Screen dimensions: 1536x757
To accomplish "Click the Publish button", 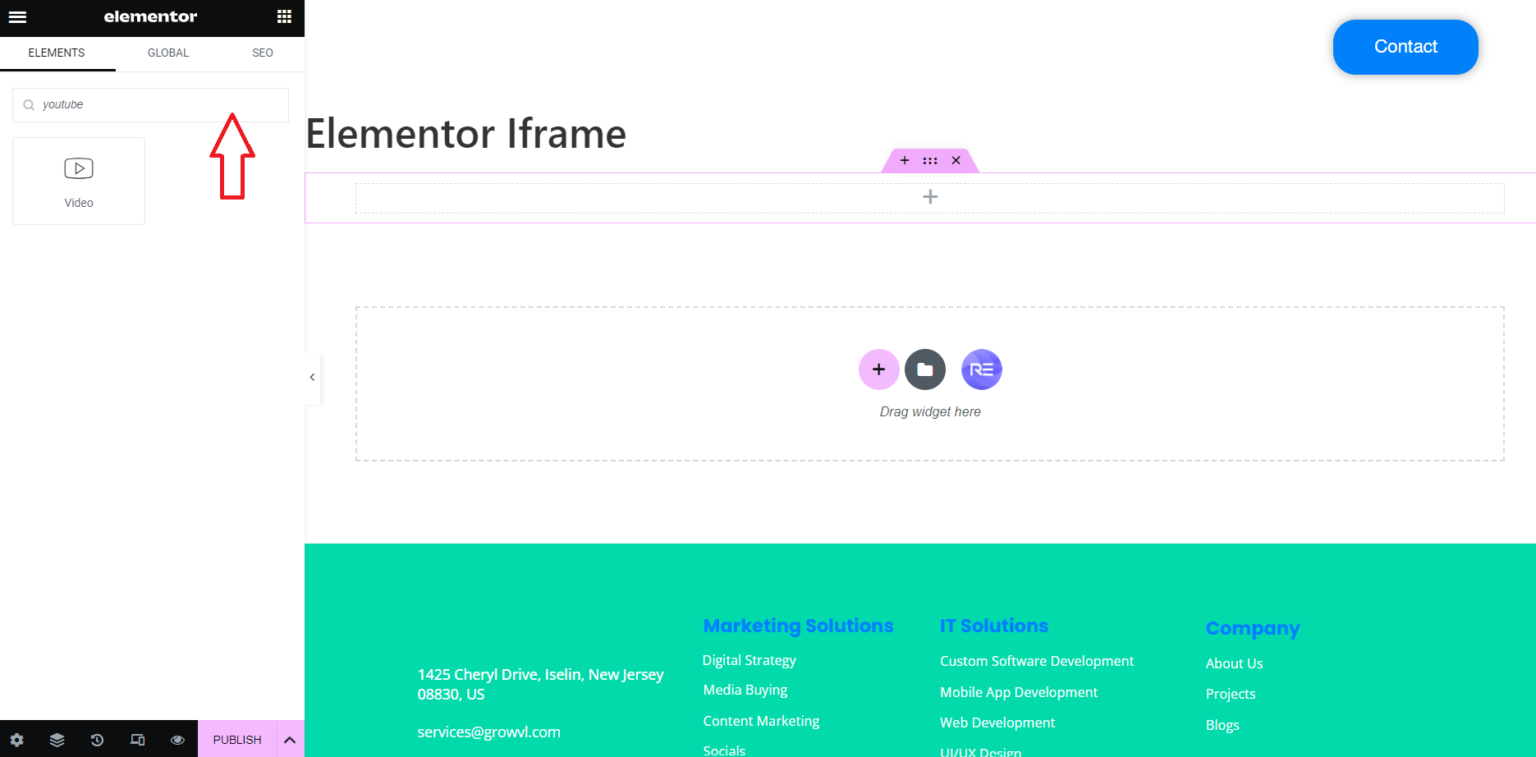I will [x=237, y=740].
